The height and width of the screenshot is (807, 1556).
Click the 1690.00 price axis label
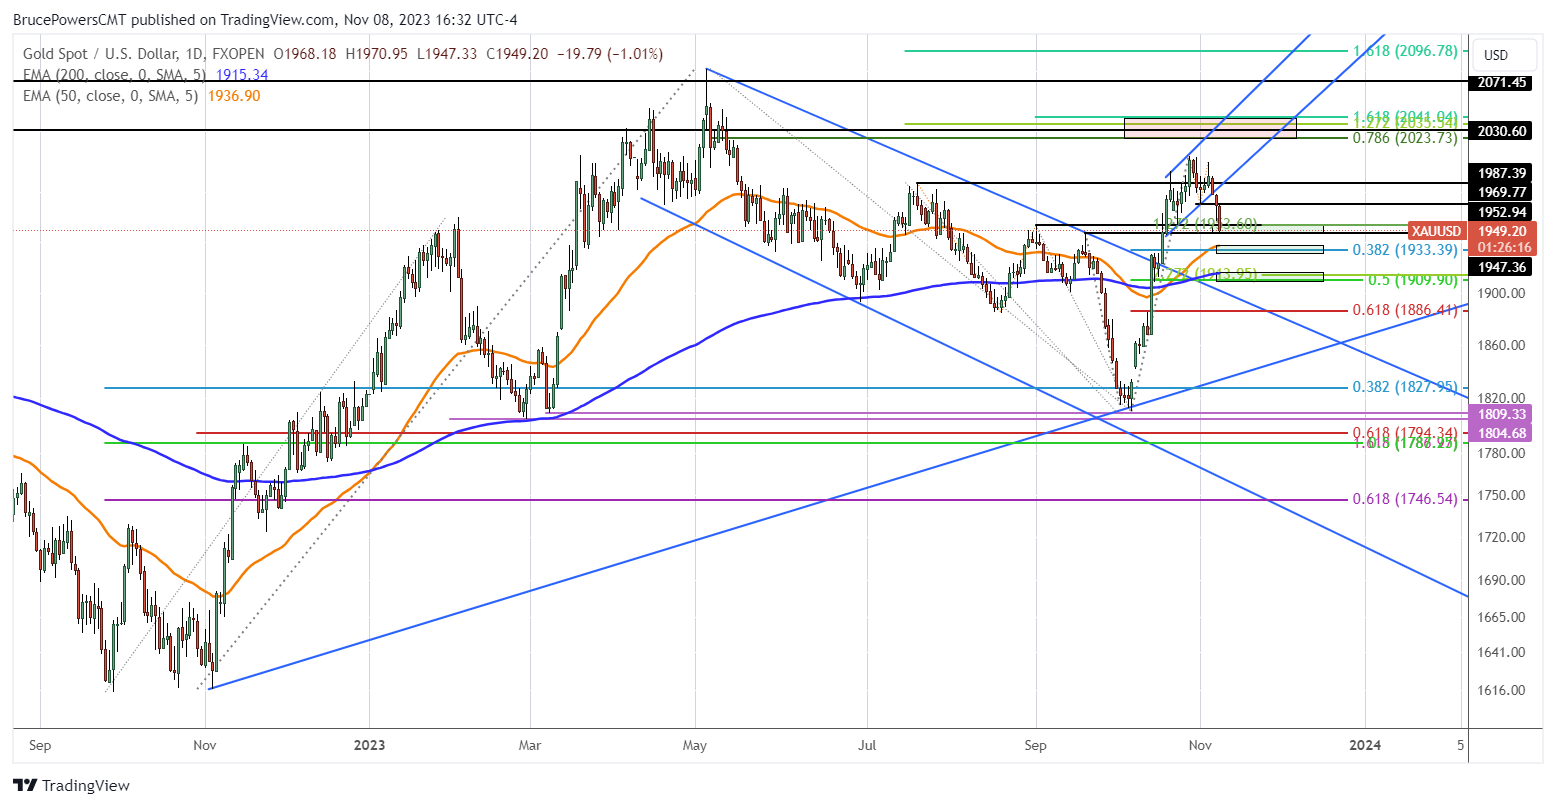(x=1501, y=580)
